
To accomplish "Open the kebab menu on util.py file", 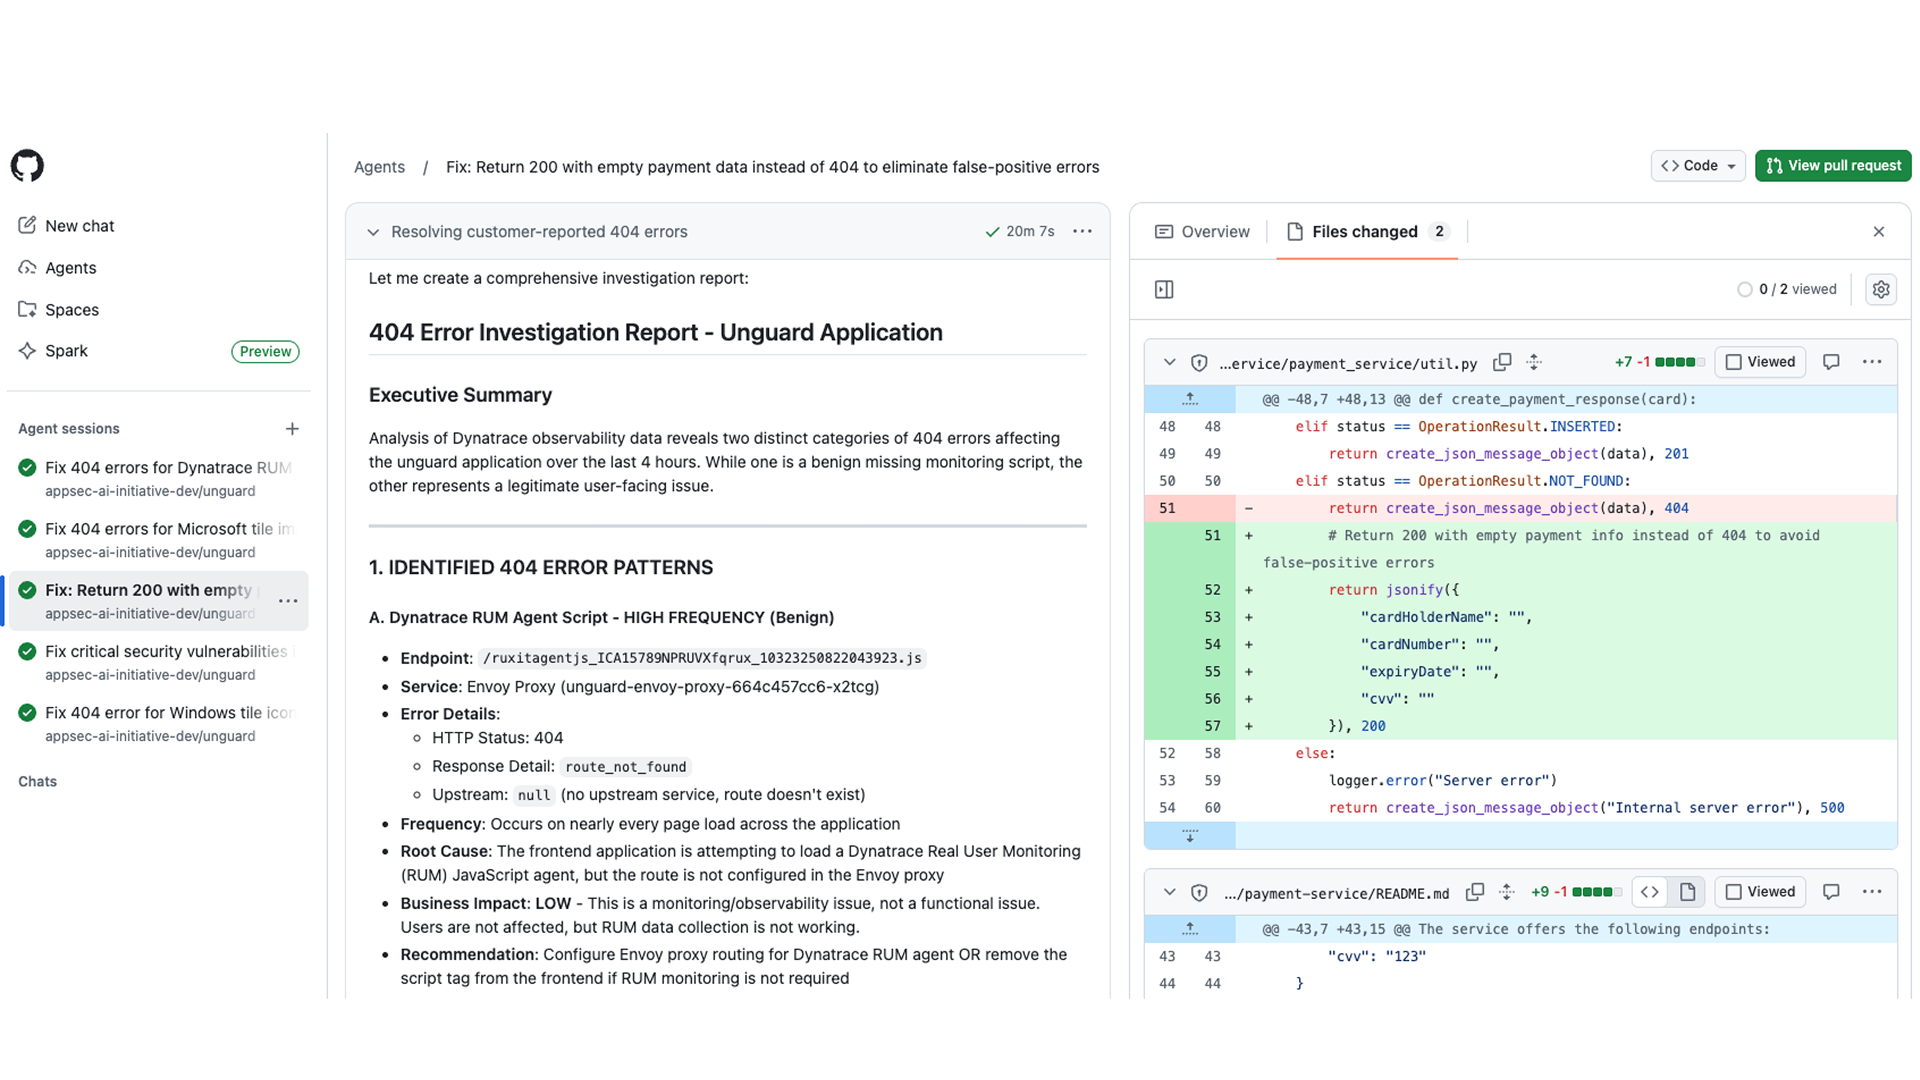I will [x=1873, y=362].
